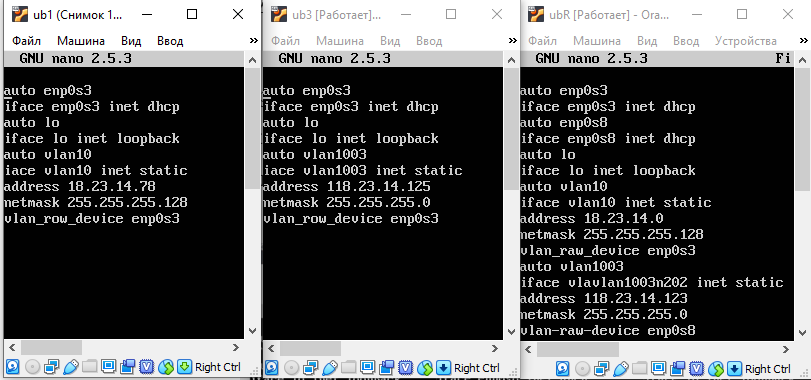Open Ввод menu in ubR window
This screenshot has width=811, height=380.
(686, 41)
